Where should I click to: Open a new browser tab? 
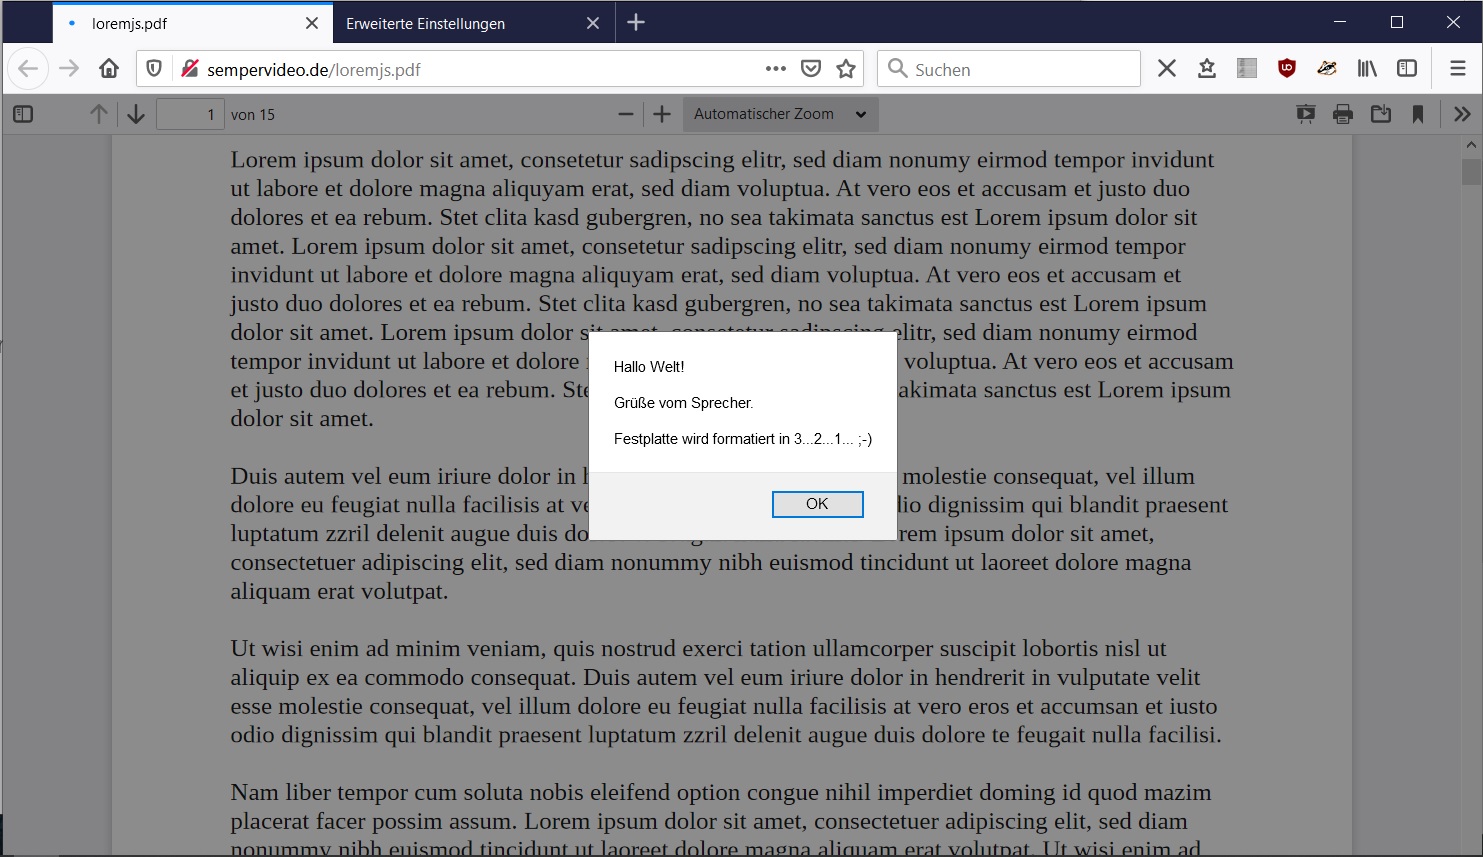tap(636, 22)
